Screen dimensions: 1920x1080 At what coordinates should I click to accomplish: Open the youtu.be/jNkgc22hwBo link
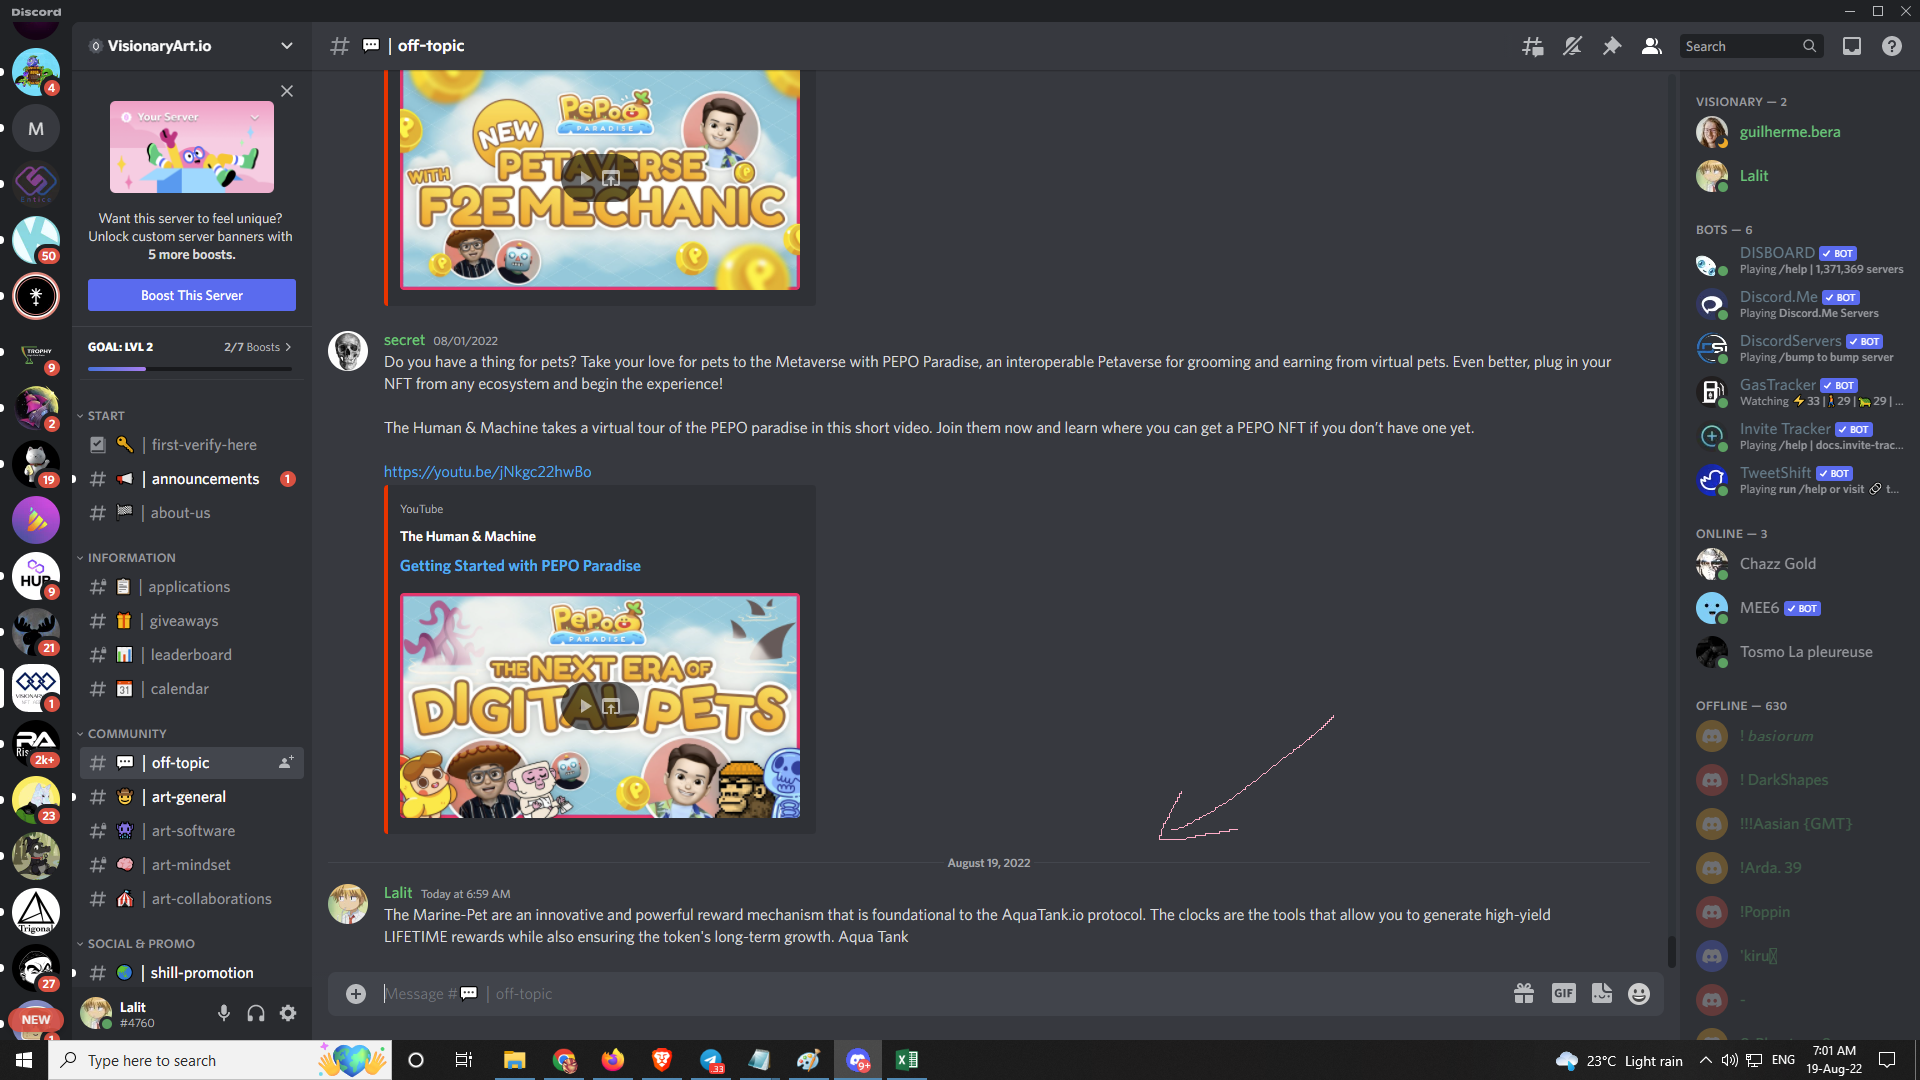coord(487,472)
